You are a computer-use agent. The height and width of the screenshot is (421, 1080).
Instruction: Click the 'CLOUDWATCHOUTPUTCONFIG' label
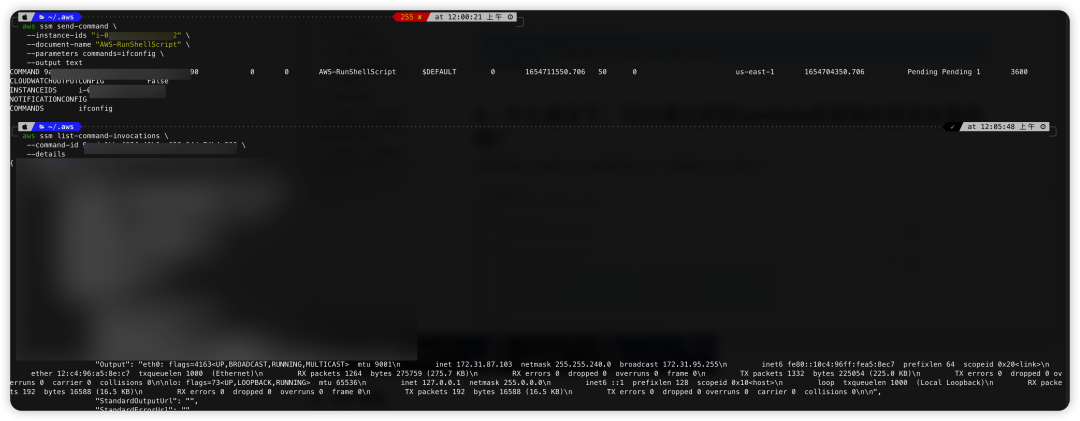pos(57,81)
